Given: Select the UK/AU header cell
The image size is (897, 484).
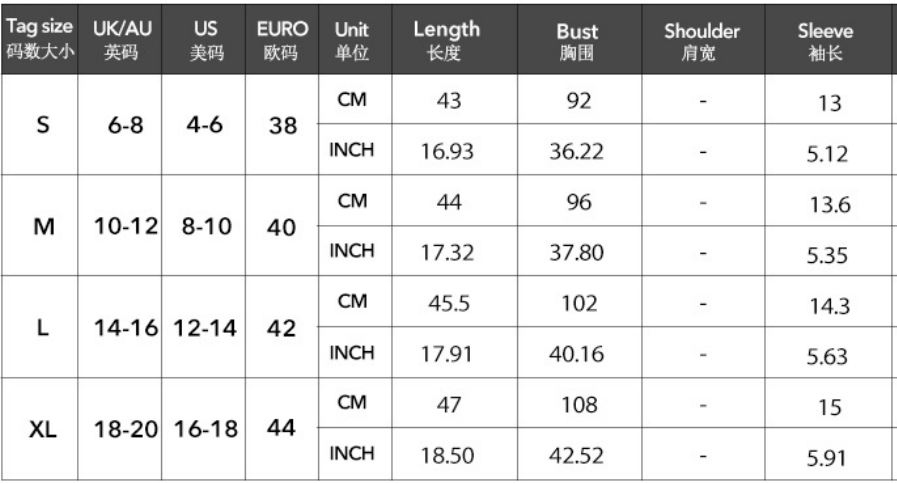Looking at the screenshot, I should (x=120, y=39).
